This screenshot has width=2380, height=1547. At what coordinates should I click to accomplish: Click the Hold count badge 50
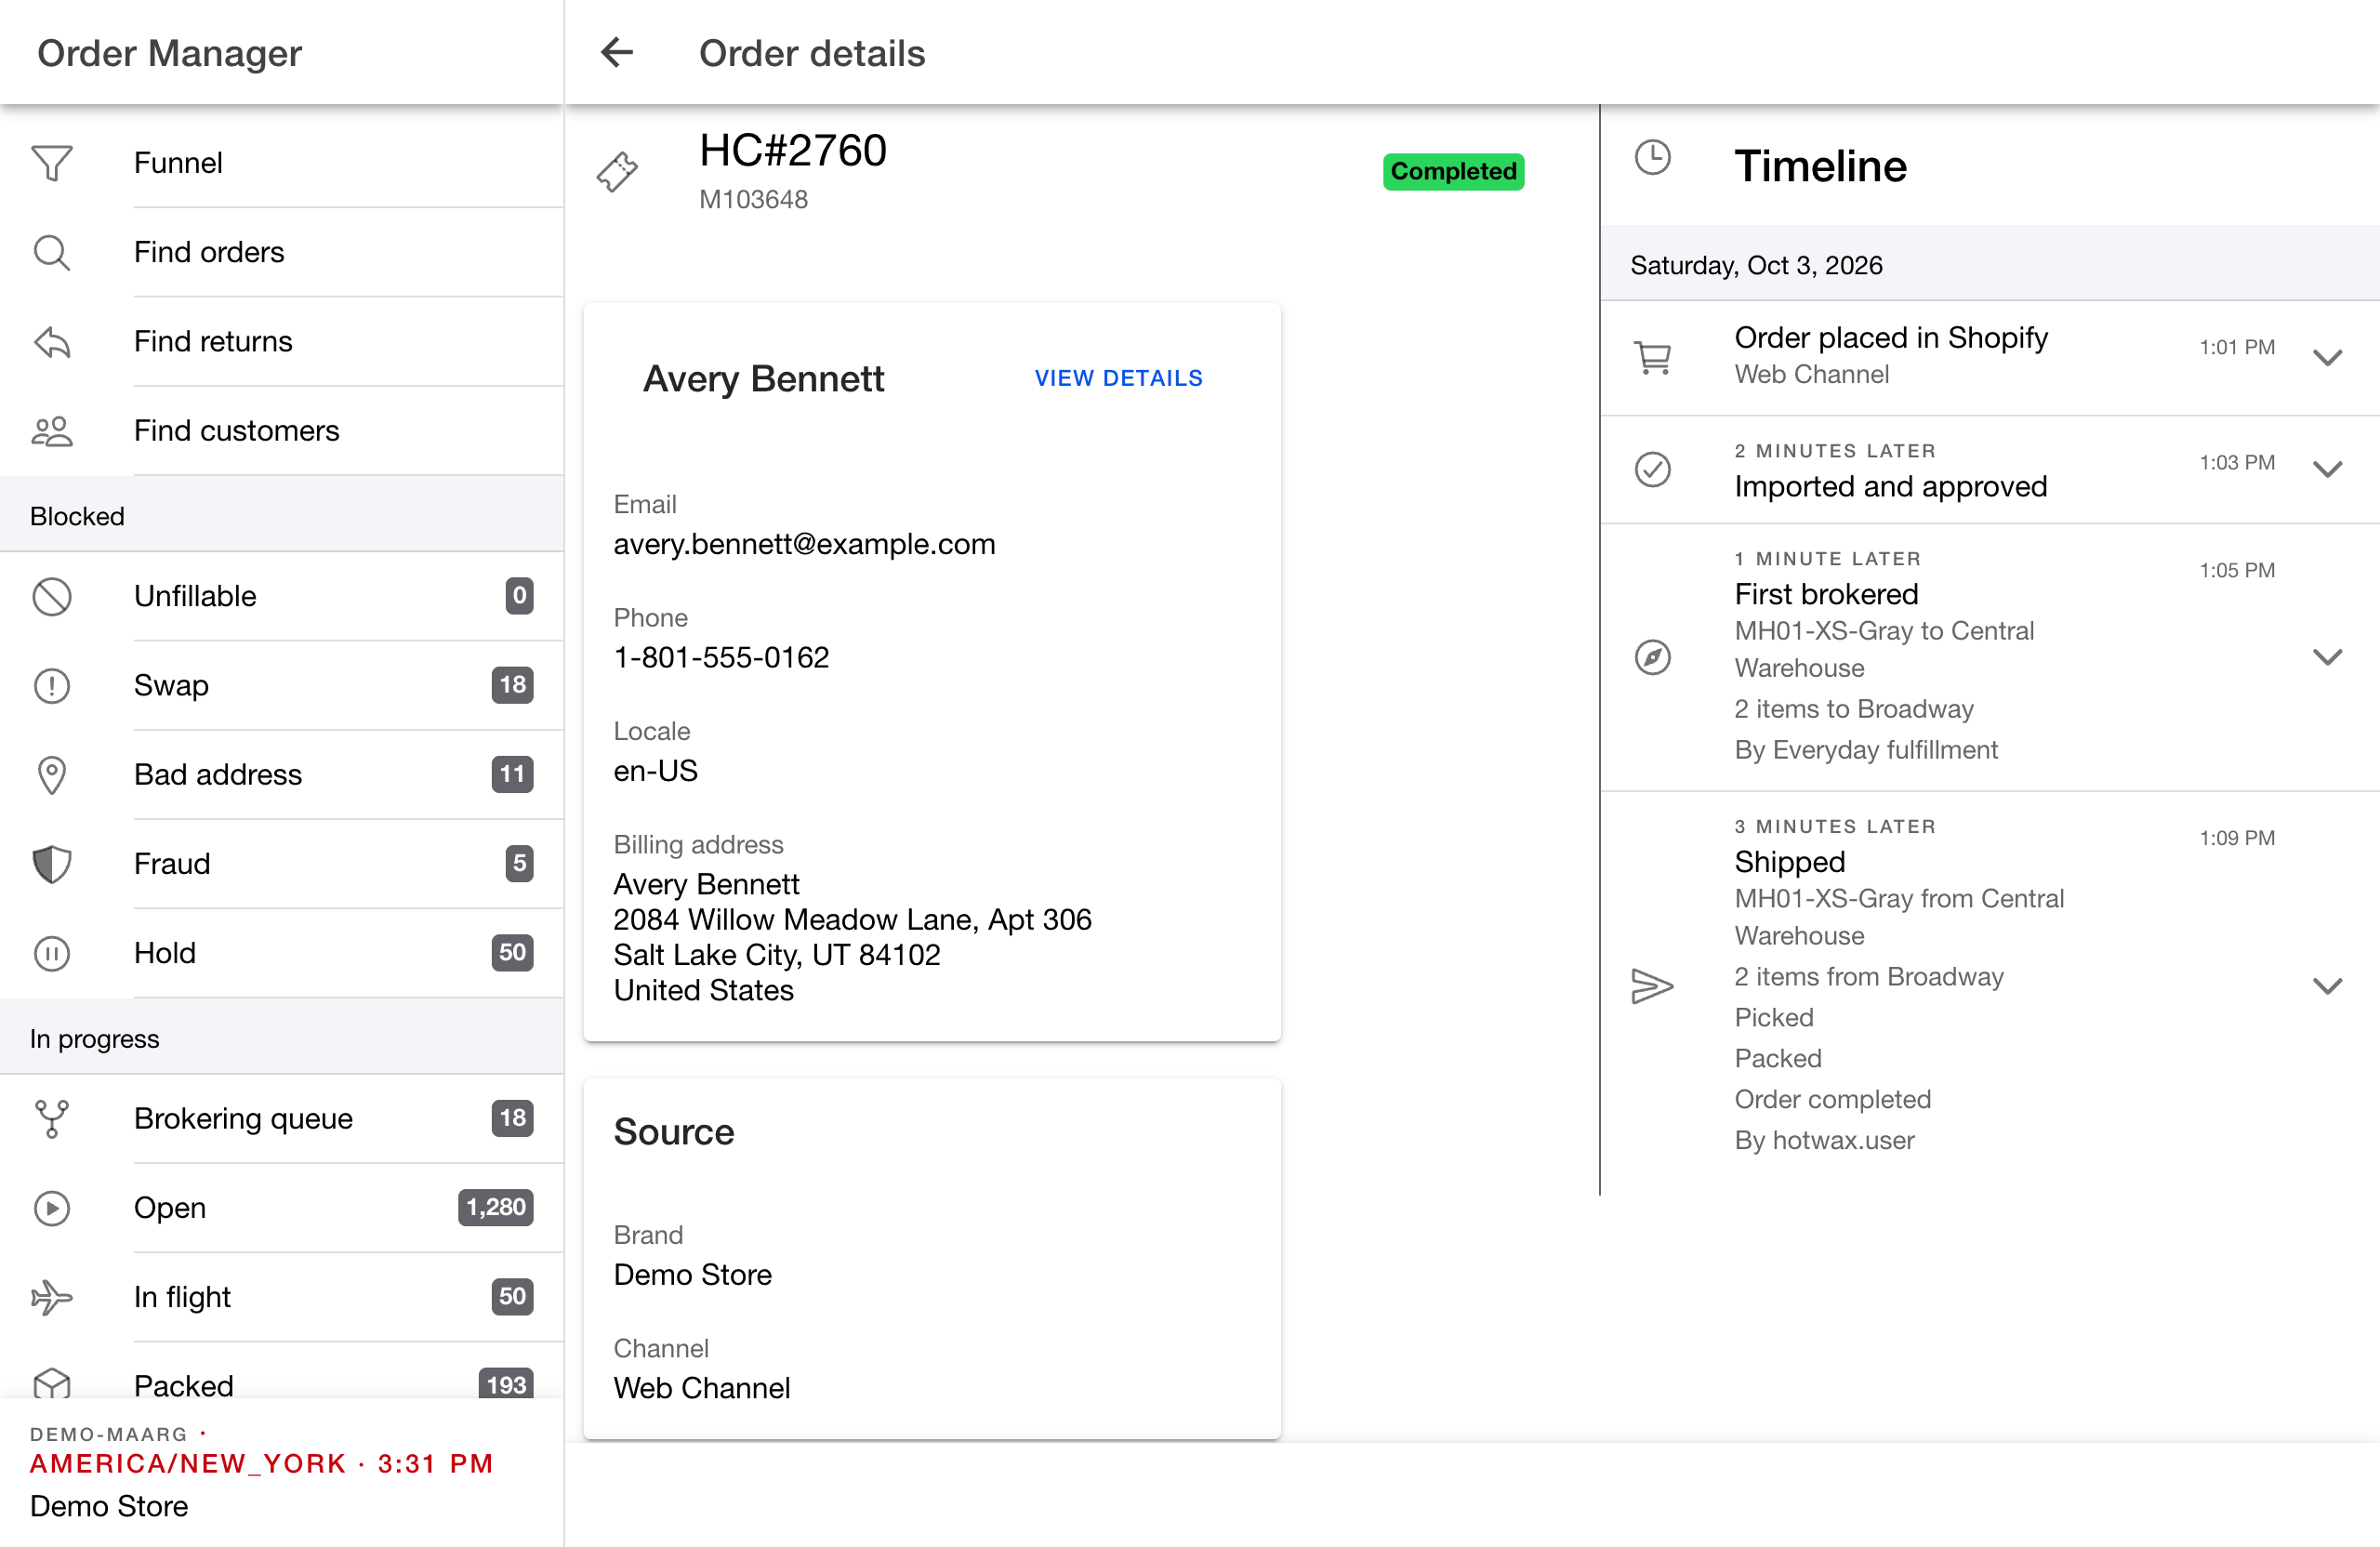click(512, 953)
